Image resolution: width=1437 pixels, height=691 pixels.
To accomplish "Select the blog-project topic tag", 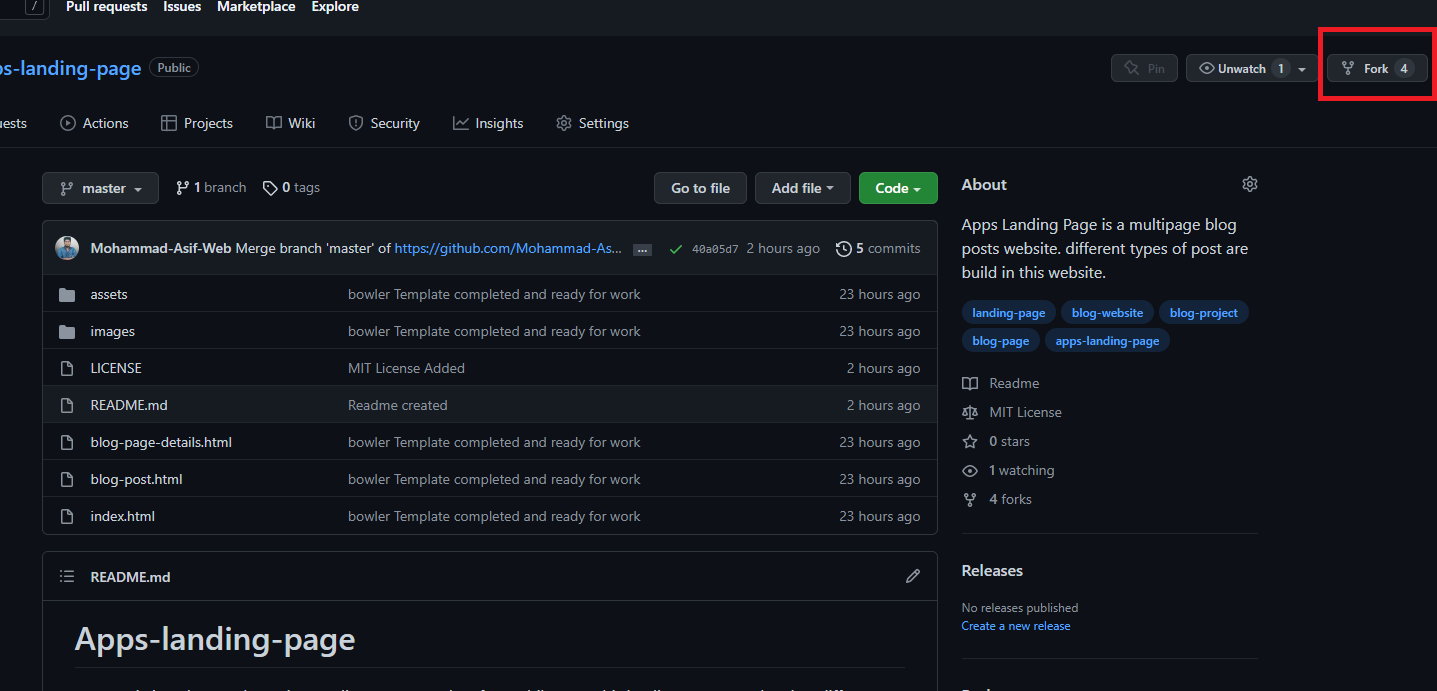I will tap(1203, 313).
